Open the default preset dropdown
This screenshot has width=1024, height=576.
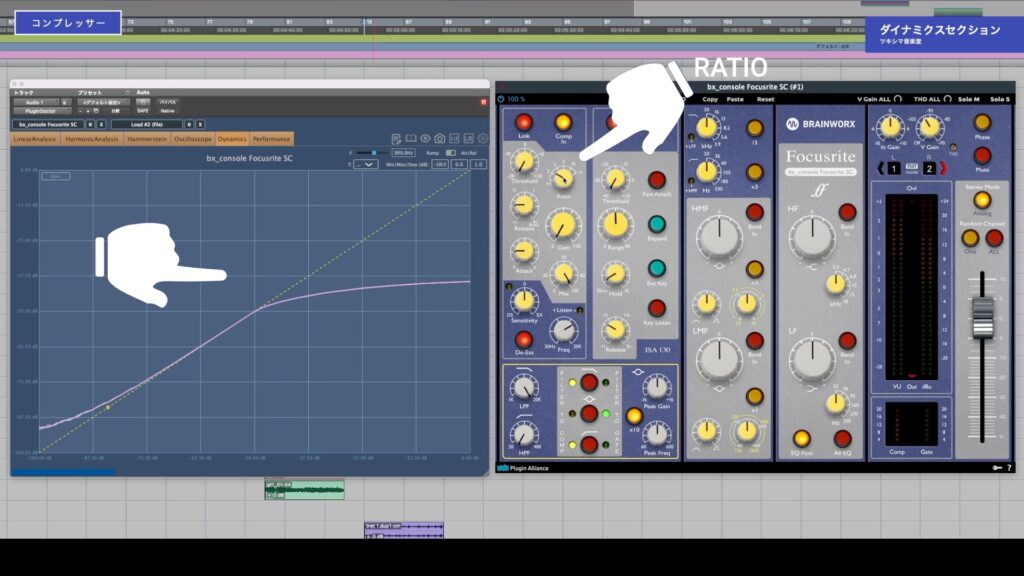pyautogui.click(x=103, y=103)
